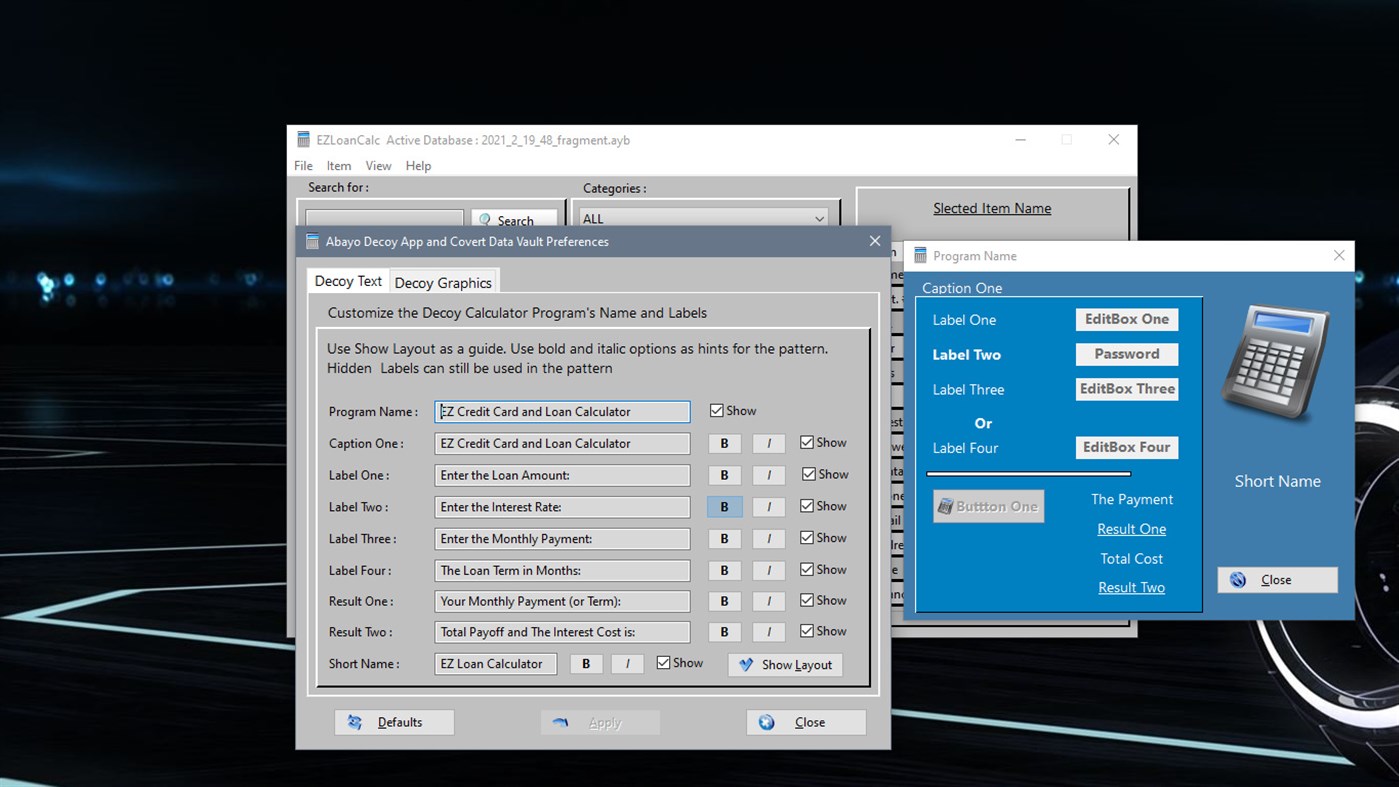Follow the Result One link in the preview

coord(1131,529)
